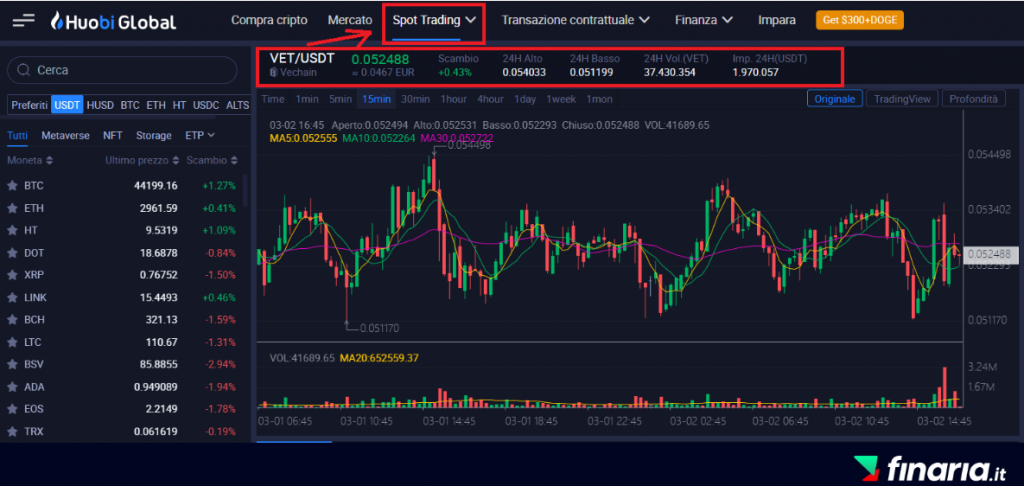
Task: Open the hamburger menu icon
Action: coord(23,20)
